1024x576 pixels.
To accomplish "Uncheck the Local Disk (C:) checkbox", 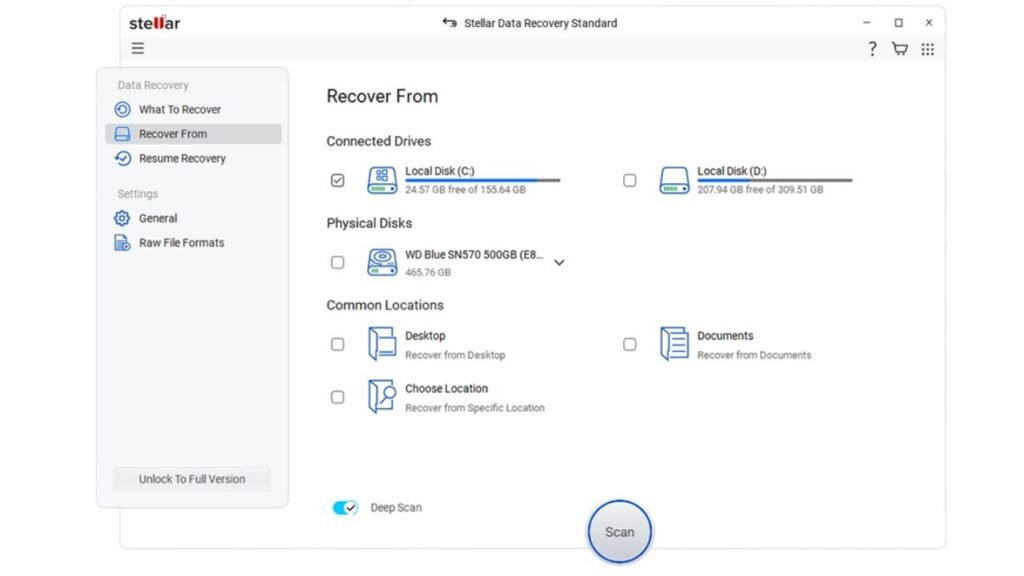I will (x=338, y=180).
